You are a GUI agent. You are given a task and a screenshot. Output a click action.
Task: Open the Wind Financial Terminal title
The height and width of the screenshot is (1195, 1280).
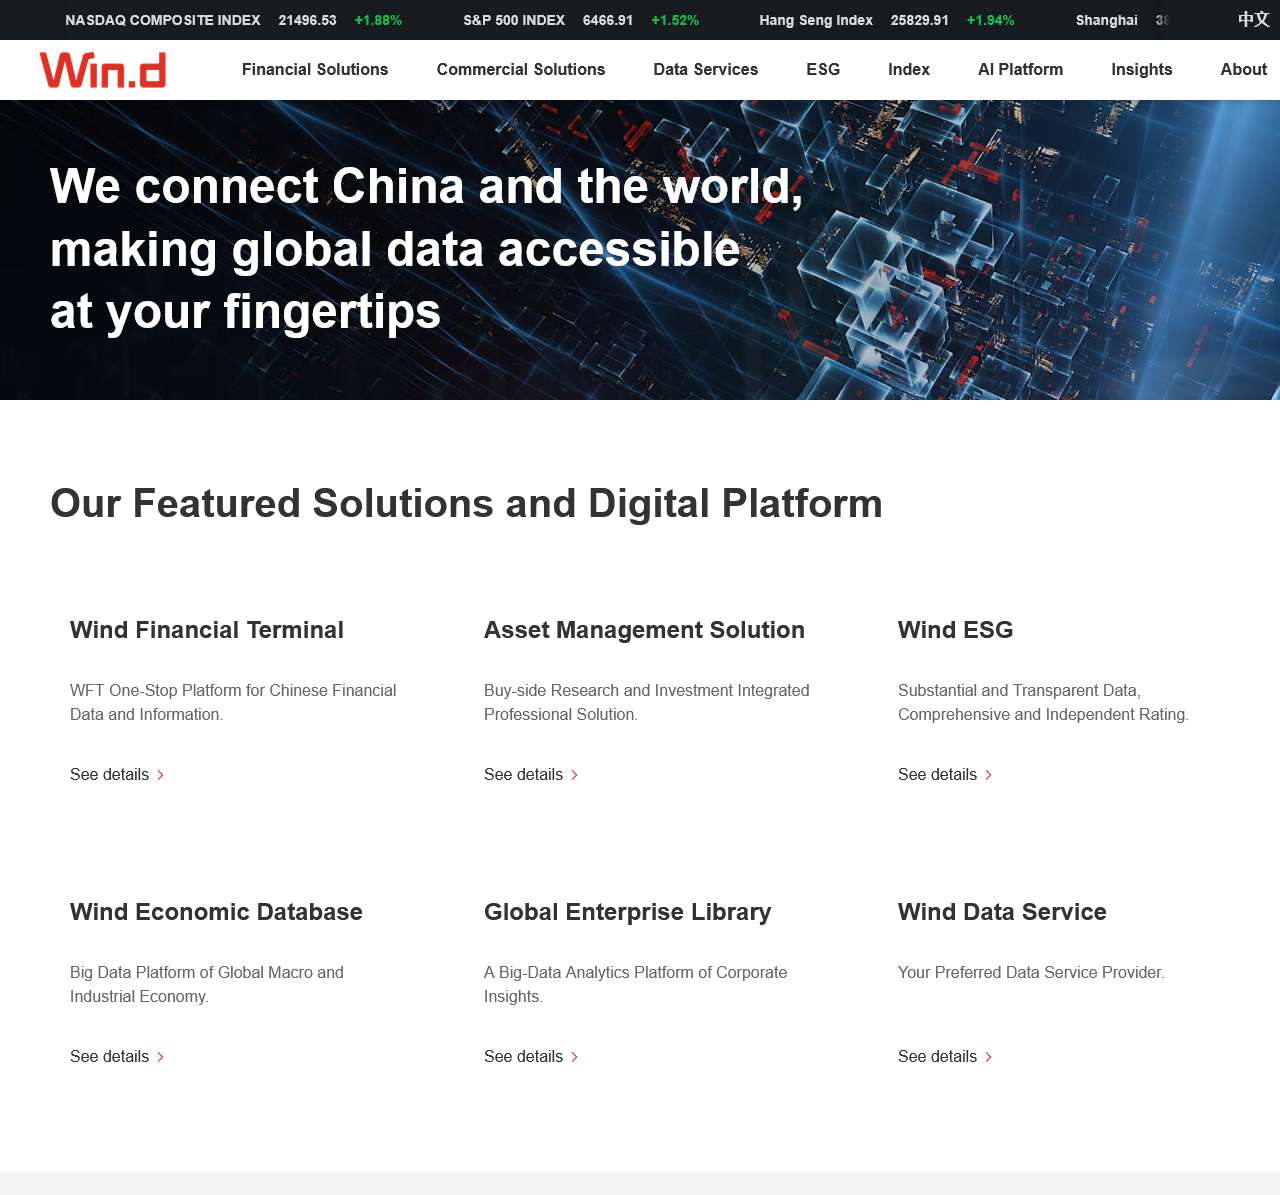207,630
